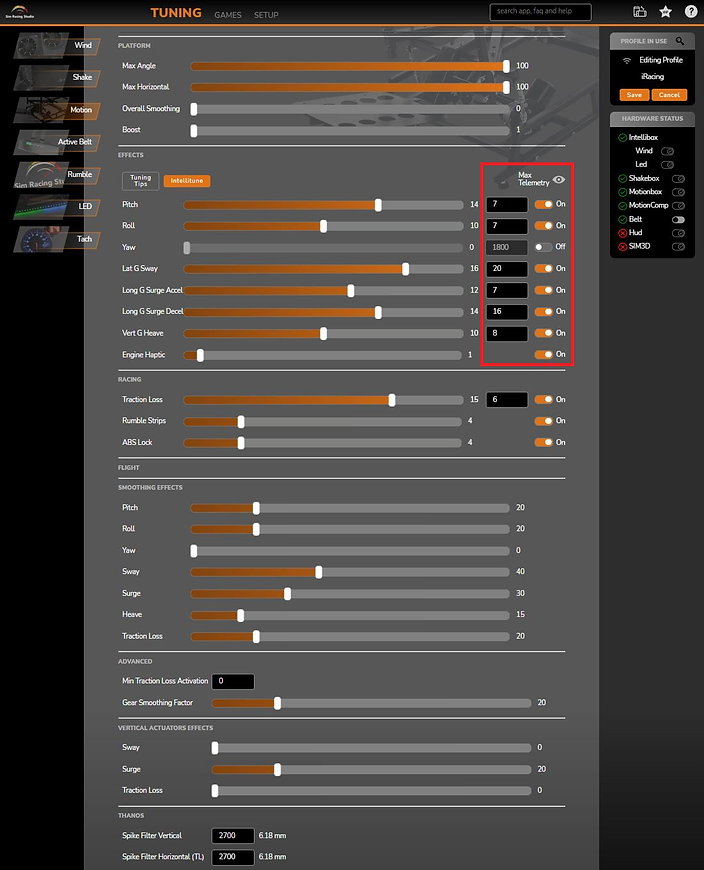Click the MotionComp green status check

click(x=622, y=206)
